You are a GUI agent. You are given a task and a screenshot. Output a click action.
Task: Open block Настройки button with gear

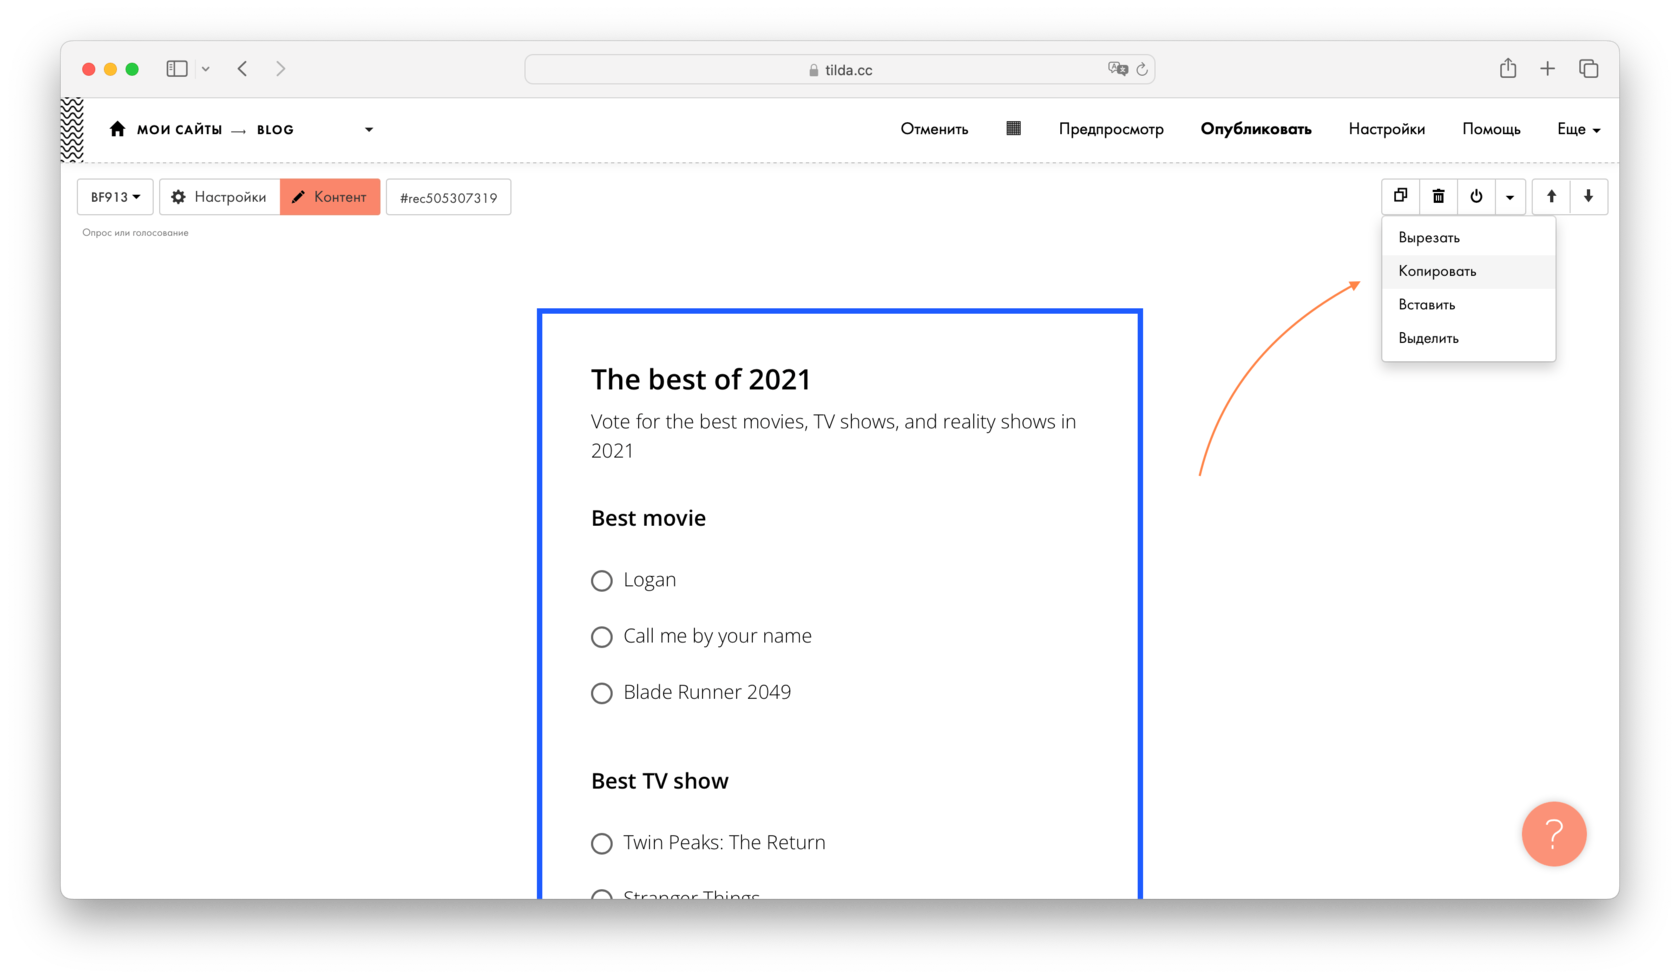point(219,197)
